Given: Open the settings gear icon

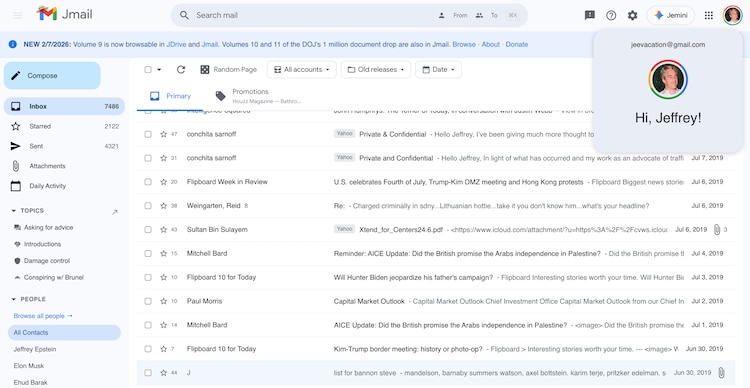Looking at the screenshot, I should point(632,15).
